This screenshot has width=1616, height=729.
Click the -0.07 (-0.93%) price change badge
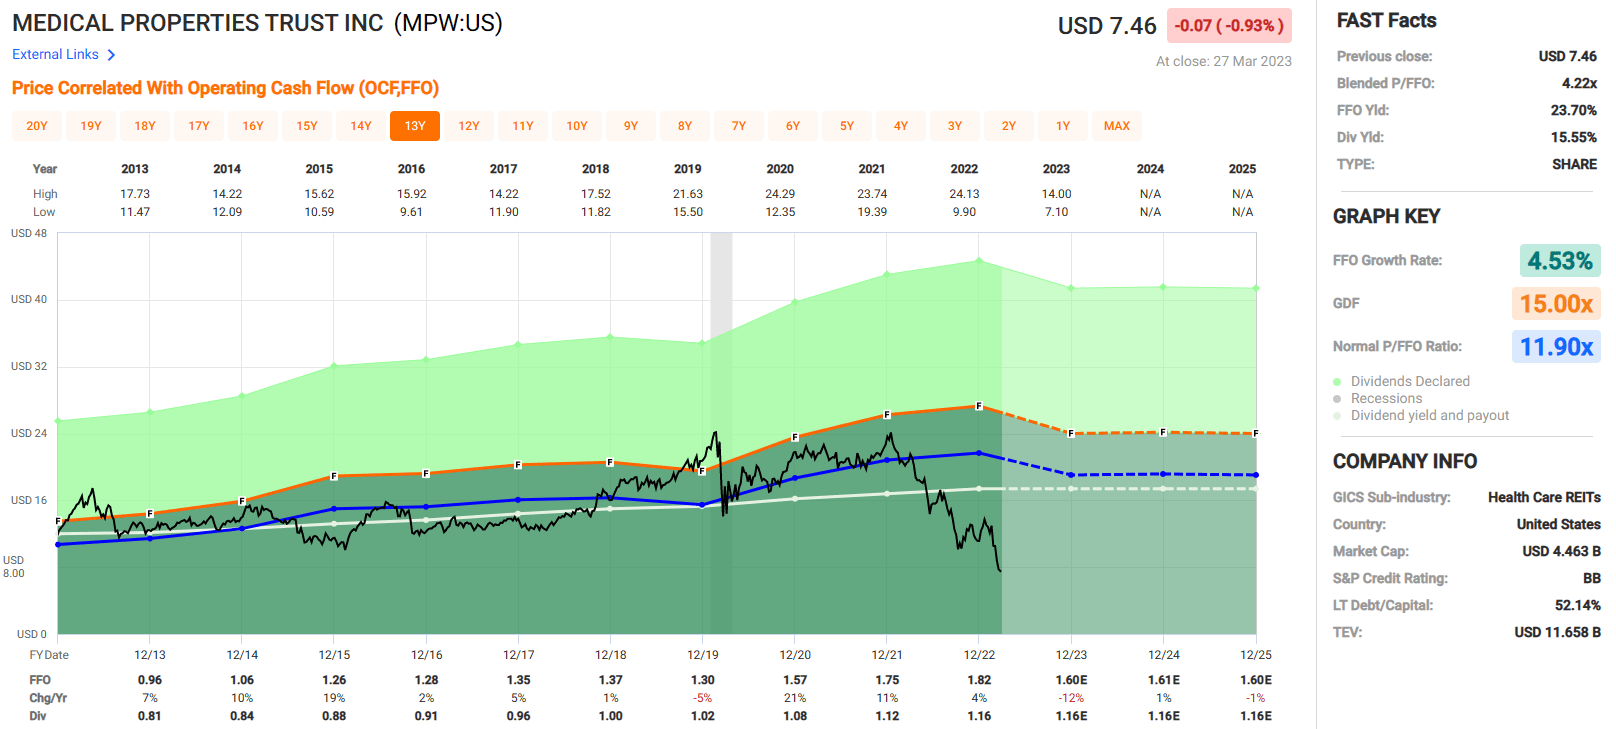click(x=1229, y=26)
